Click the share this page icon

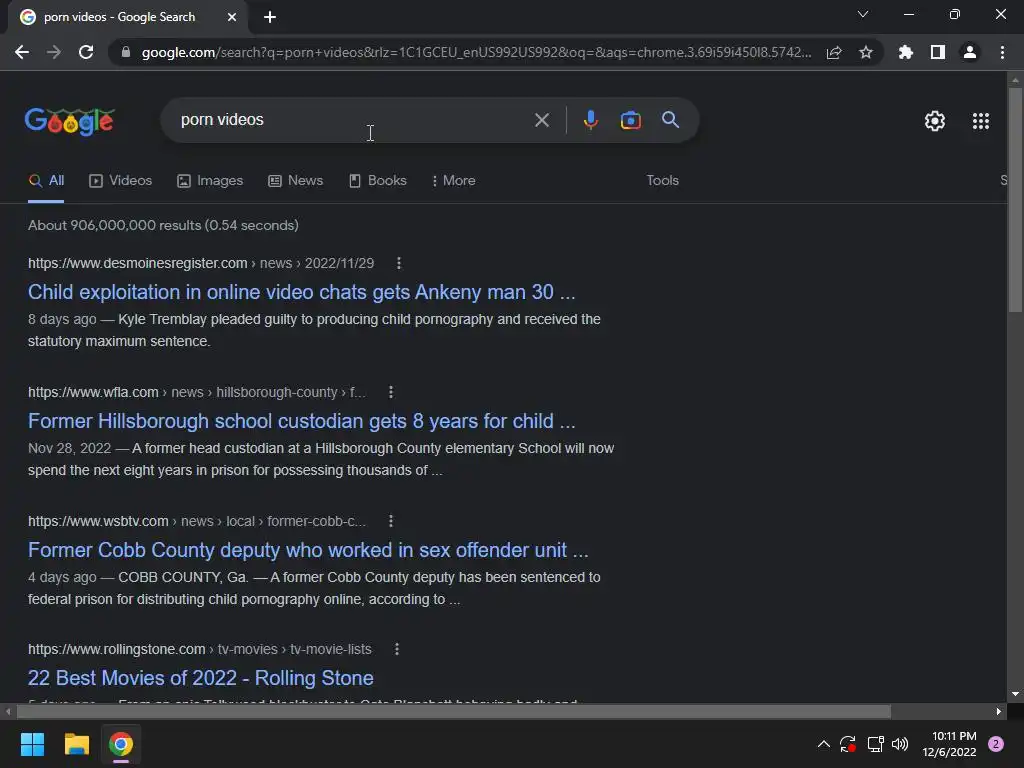coord(834,52)
